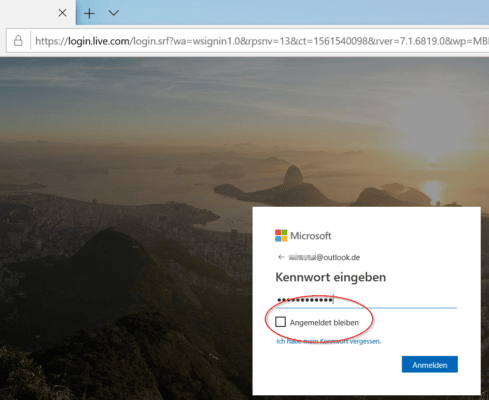Focus the password input field
The height and width of the screenshot is (400, 489).
(x=366, y=300)
